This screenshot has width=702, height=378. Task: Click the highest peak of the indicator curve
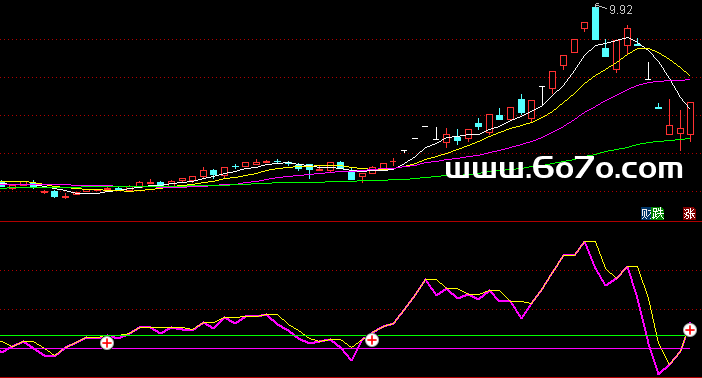click(x=586, y=242)
